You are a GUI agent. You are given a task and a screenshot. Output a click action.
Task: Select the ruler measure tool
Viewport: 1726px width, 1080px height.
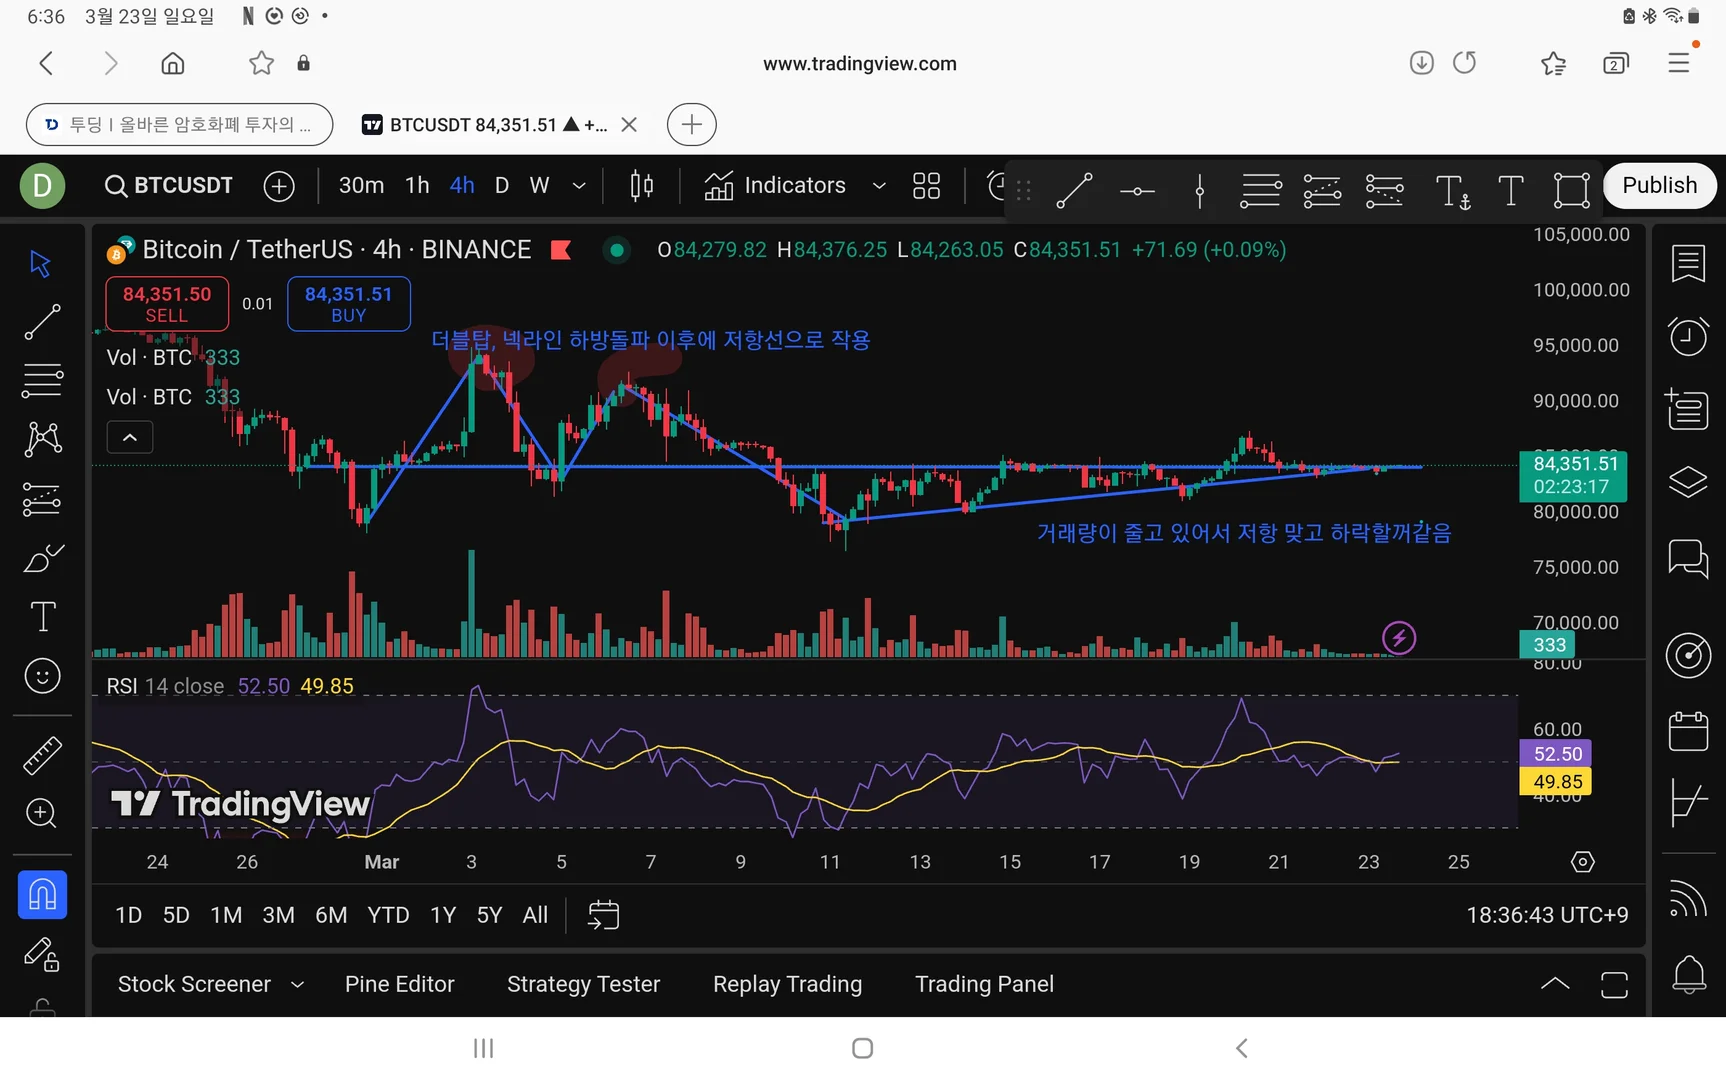[42, 756]
